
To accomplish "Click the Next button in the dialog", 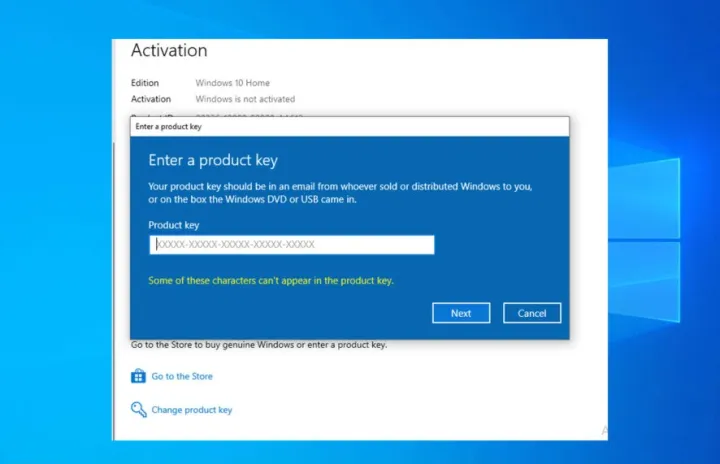I will coord(461,313).
